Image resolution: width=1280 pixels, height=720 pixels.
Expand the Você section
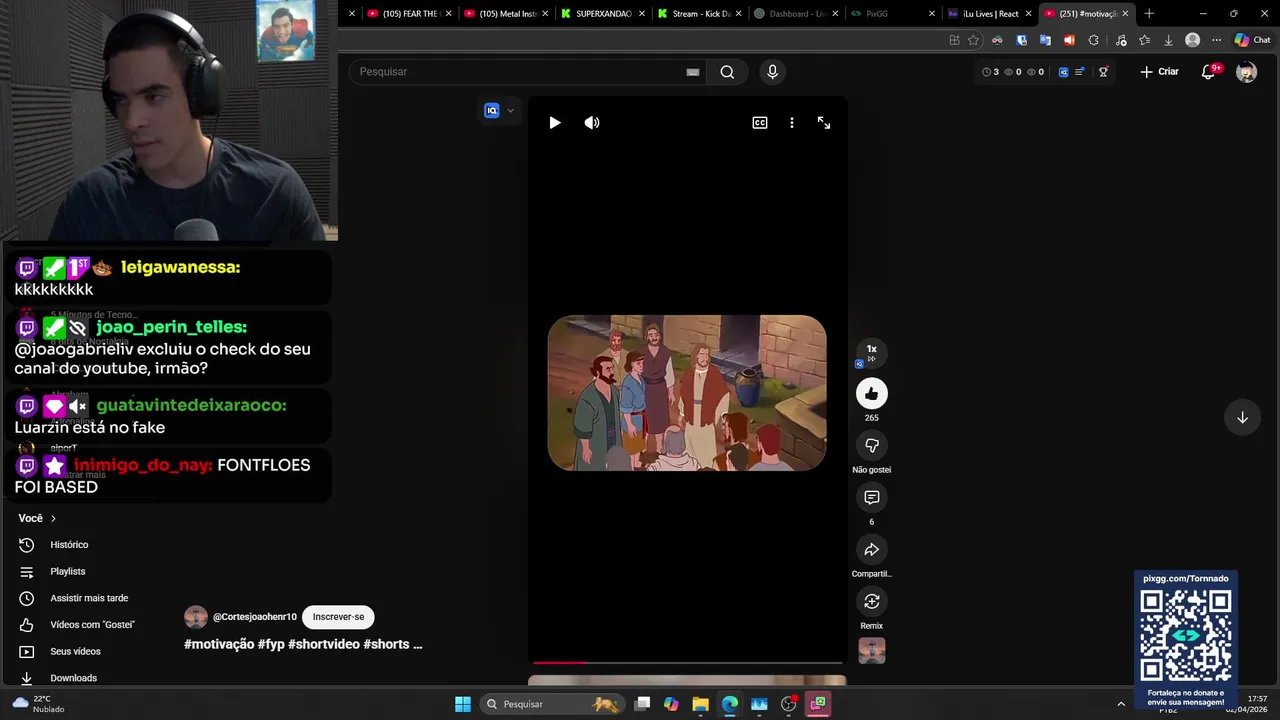(x=37, y=518)
